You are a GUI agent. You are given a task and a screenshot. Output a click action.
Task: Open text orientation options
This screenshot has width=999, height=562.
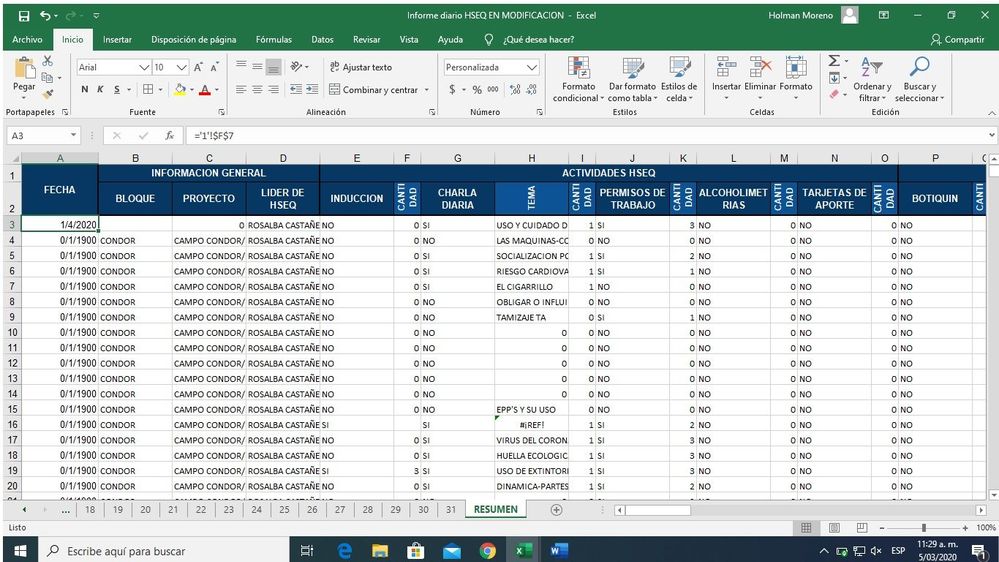[x=299, y=67]
